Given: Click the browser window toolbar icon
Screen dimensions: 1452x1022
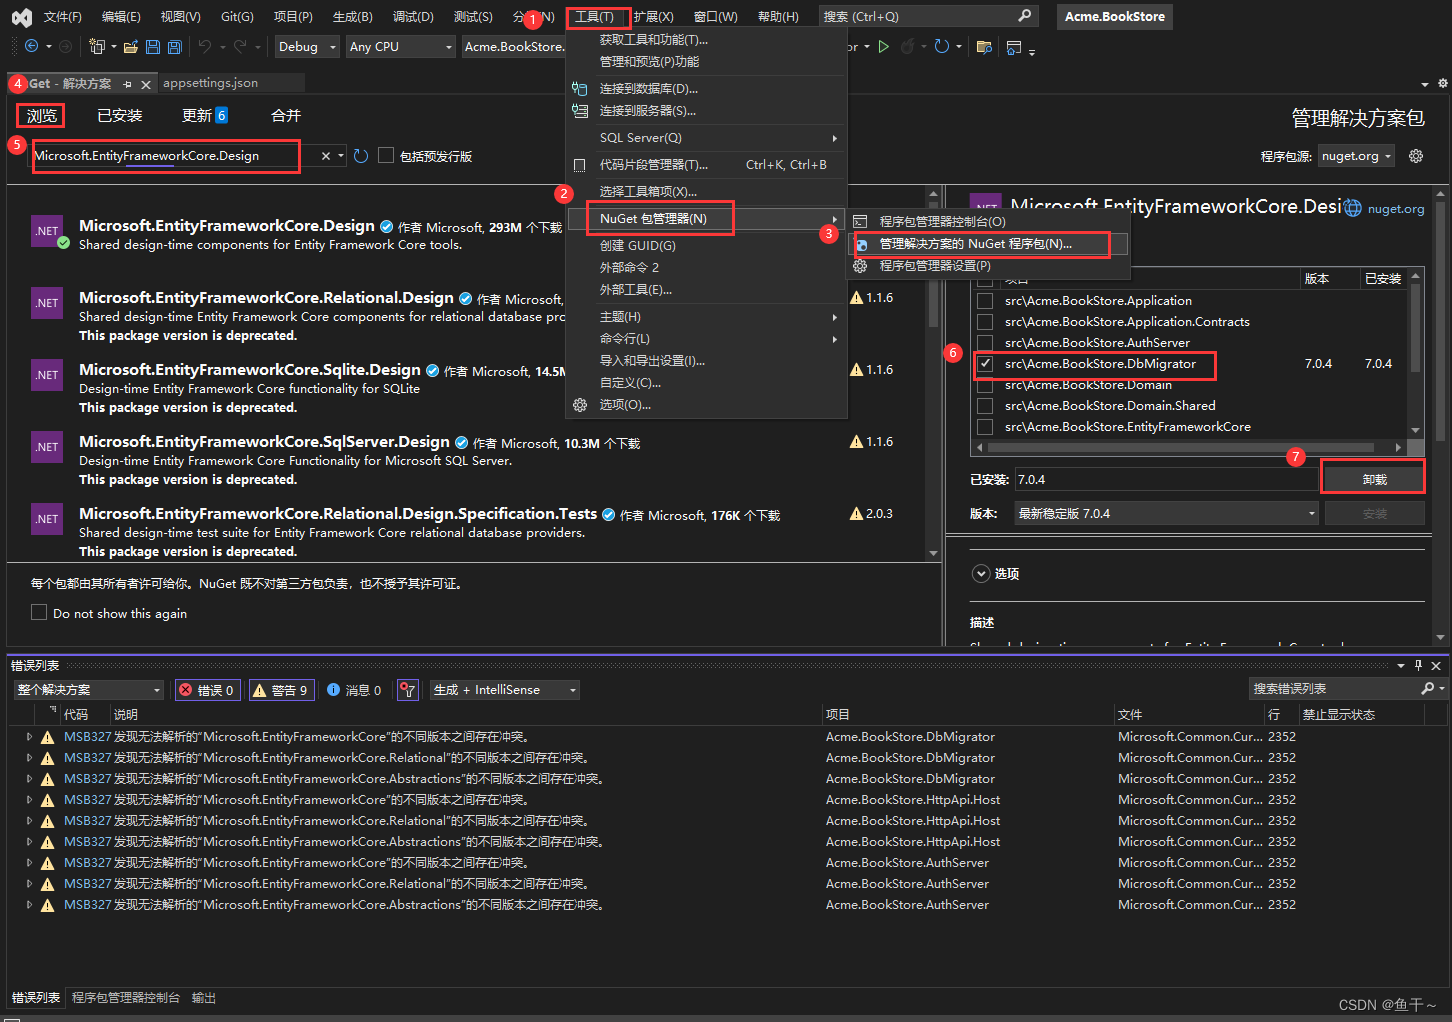Looking at the screenshot, I should (x=1014, y=47).
